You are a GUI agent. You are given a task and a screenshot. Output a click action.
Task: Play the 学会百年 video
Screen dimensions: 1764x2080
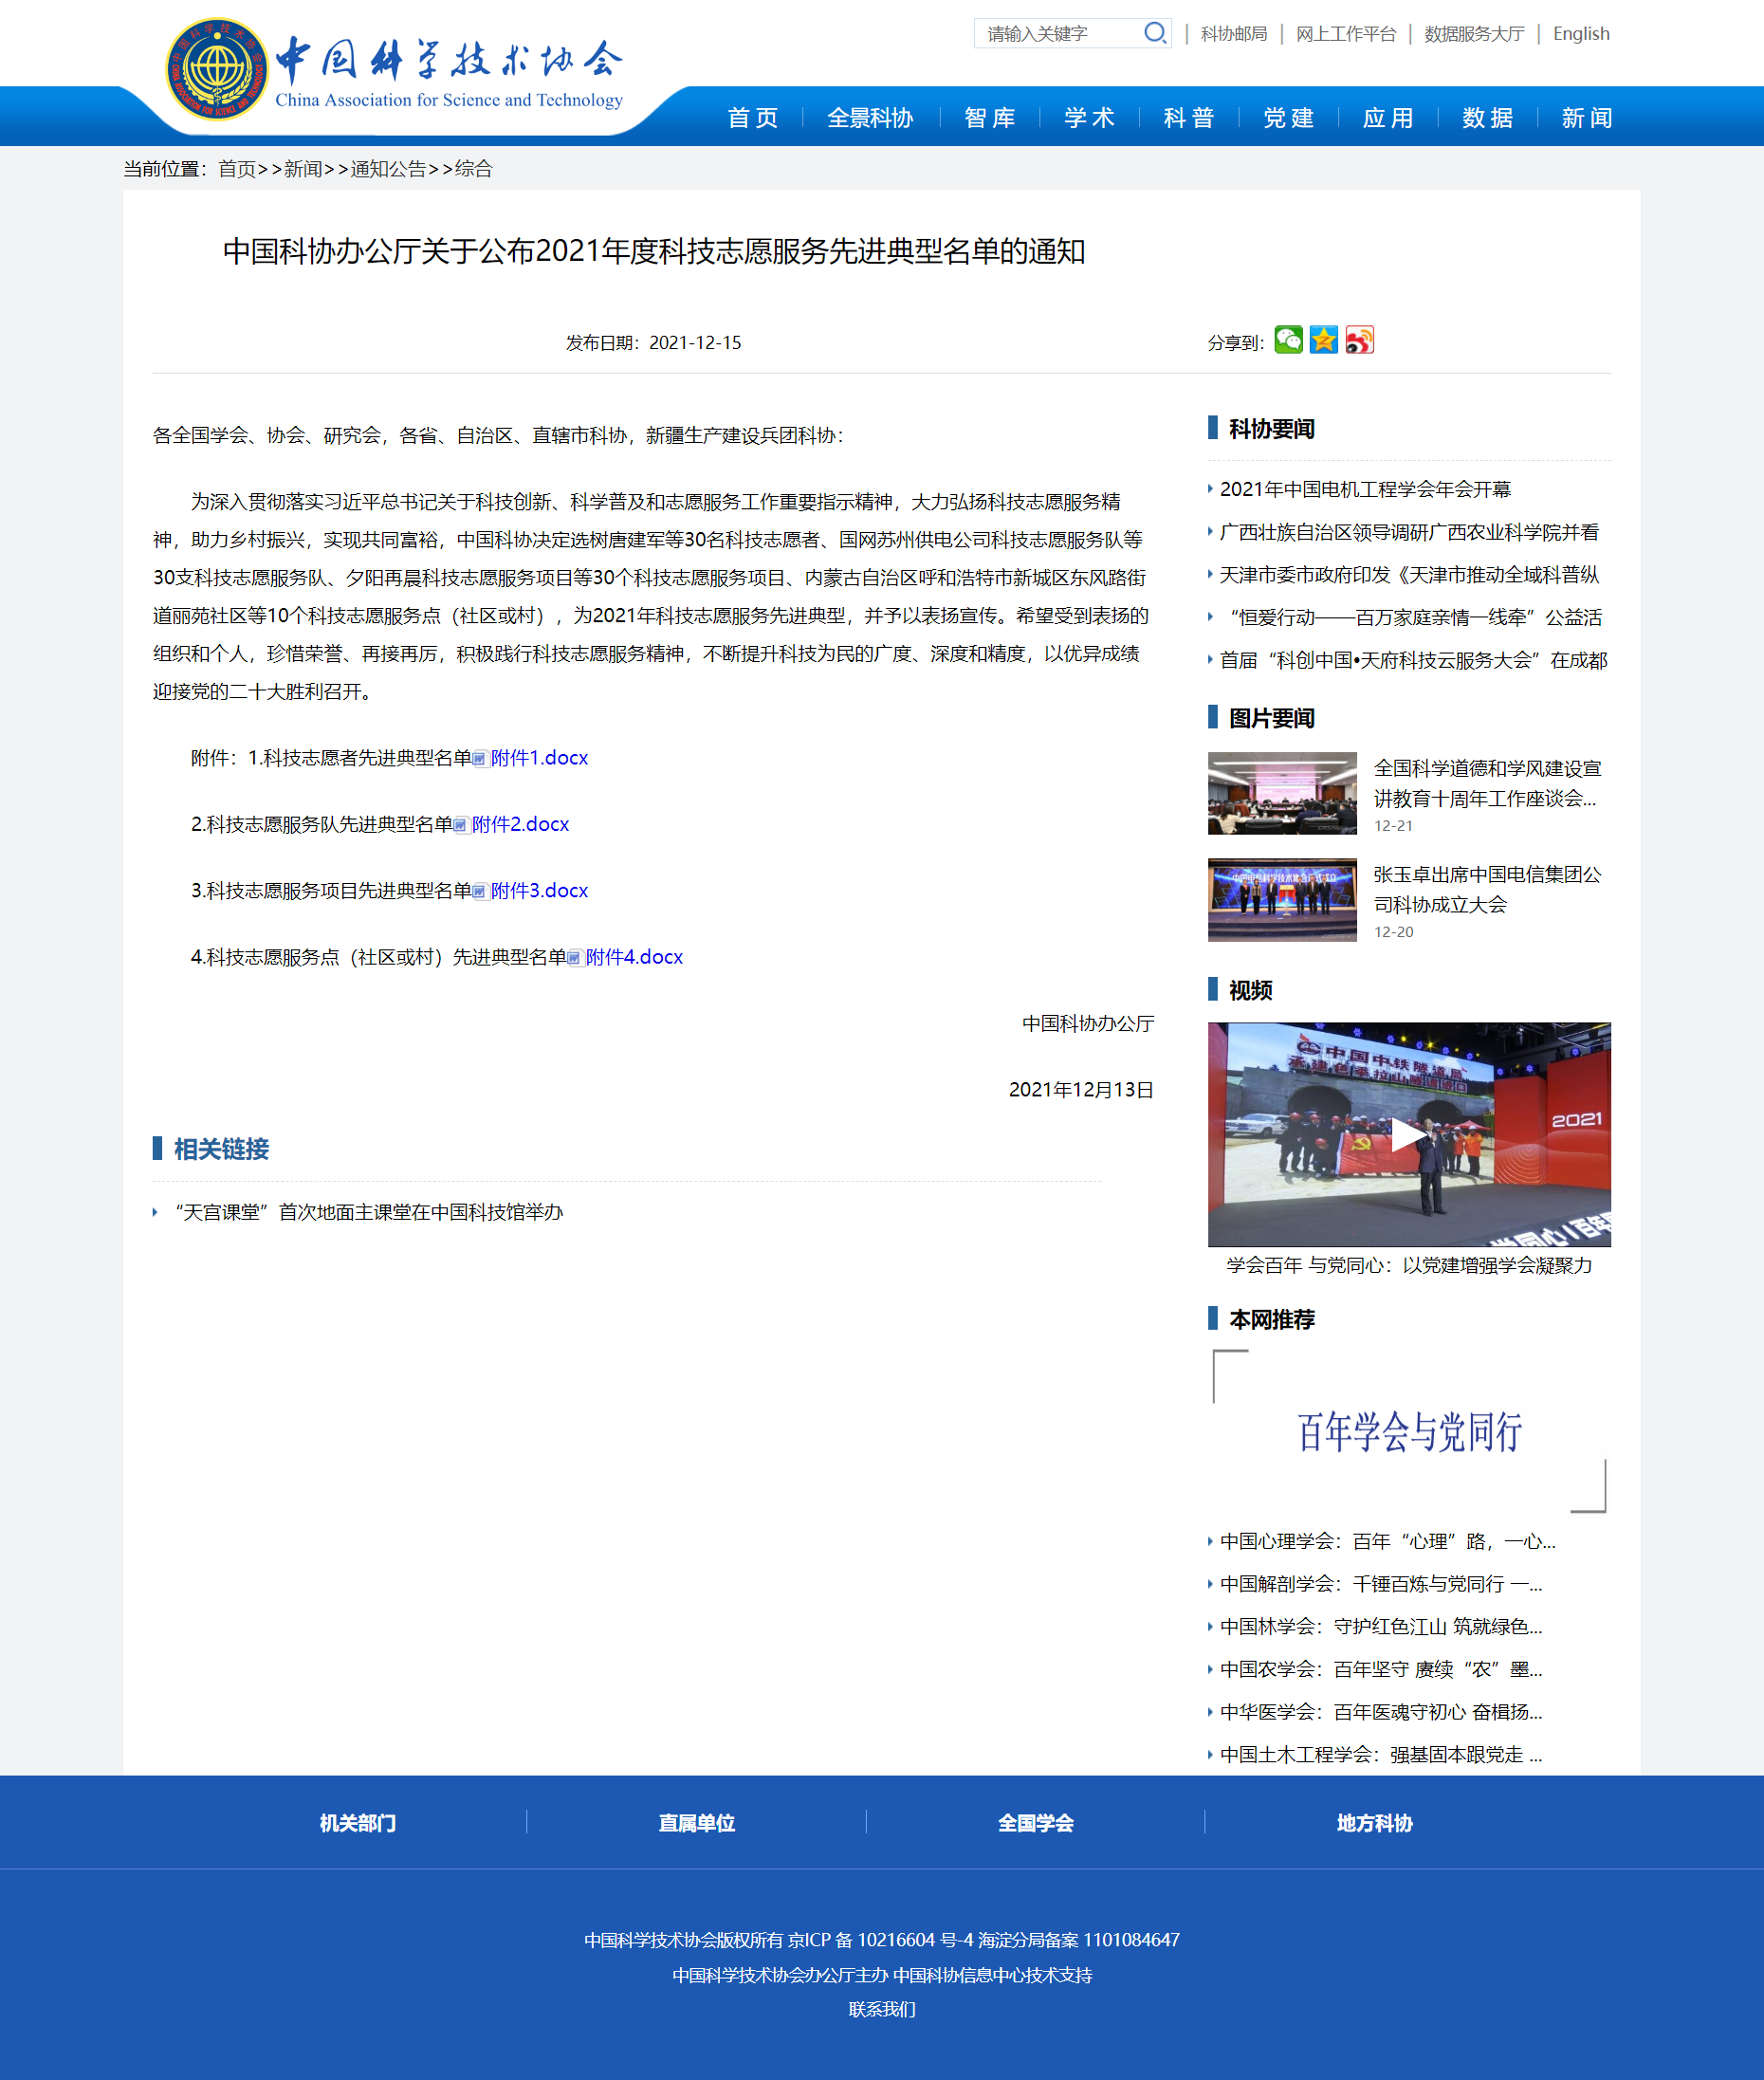(x=1408, y=1134)
